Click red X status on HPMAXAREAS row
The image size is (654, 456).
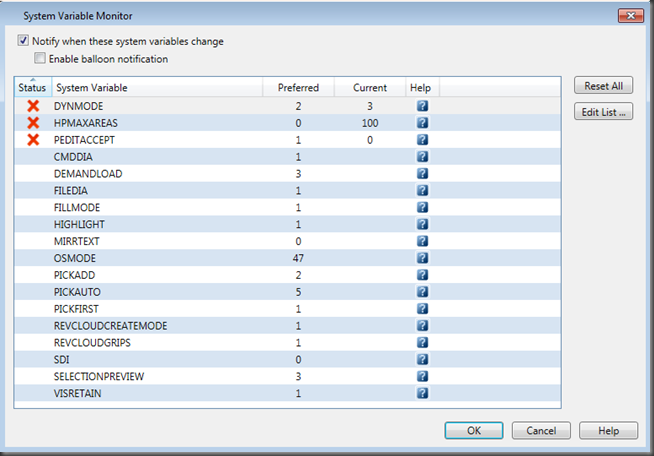(33, 123)
